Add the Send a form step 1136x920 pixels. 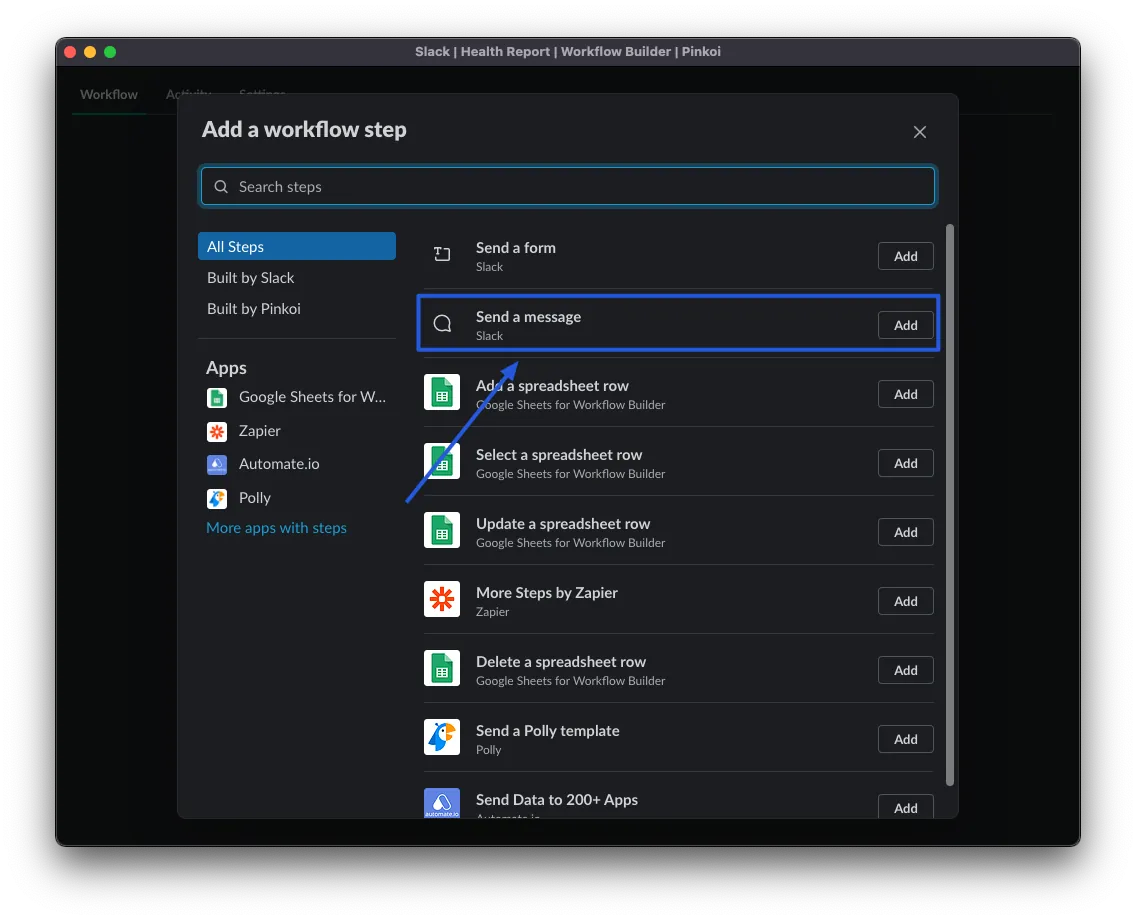click(905, 256)
